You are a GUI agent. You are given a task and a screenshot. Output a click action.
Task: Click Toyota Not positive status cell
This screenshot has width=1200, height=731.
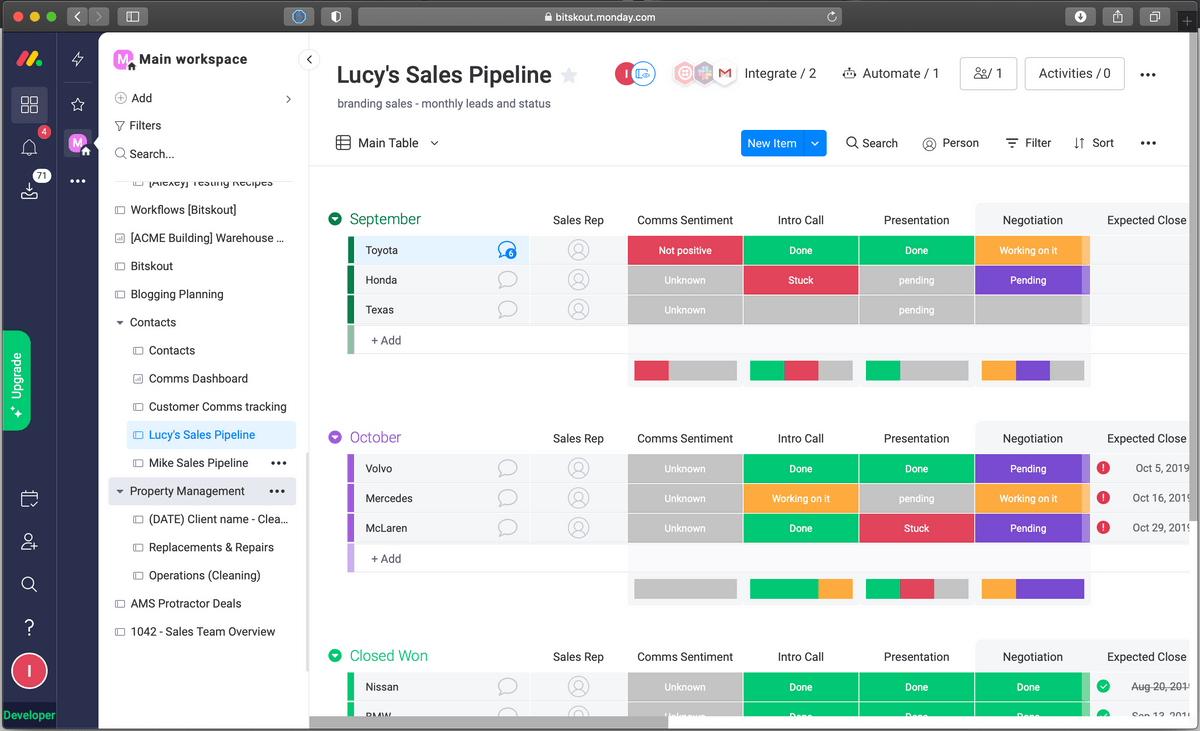tap(685, 251)
